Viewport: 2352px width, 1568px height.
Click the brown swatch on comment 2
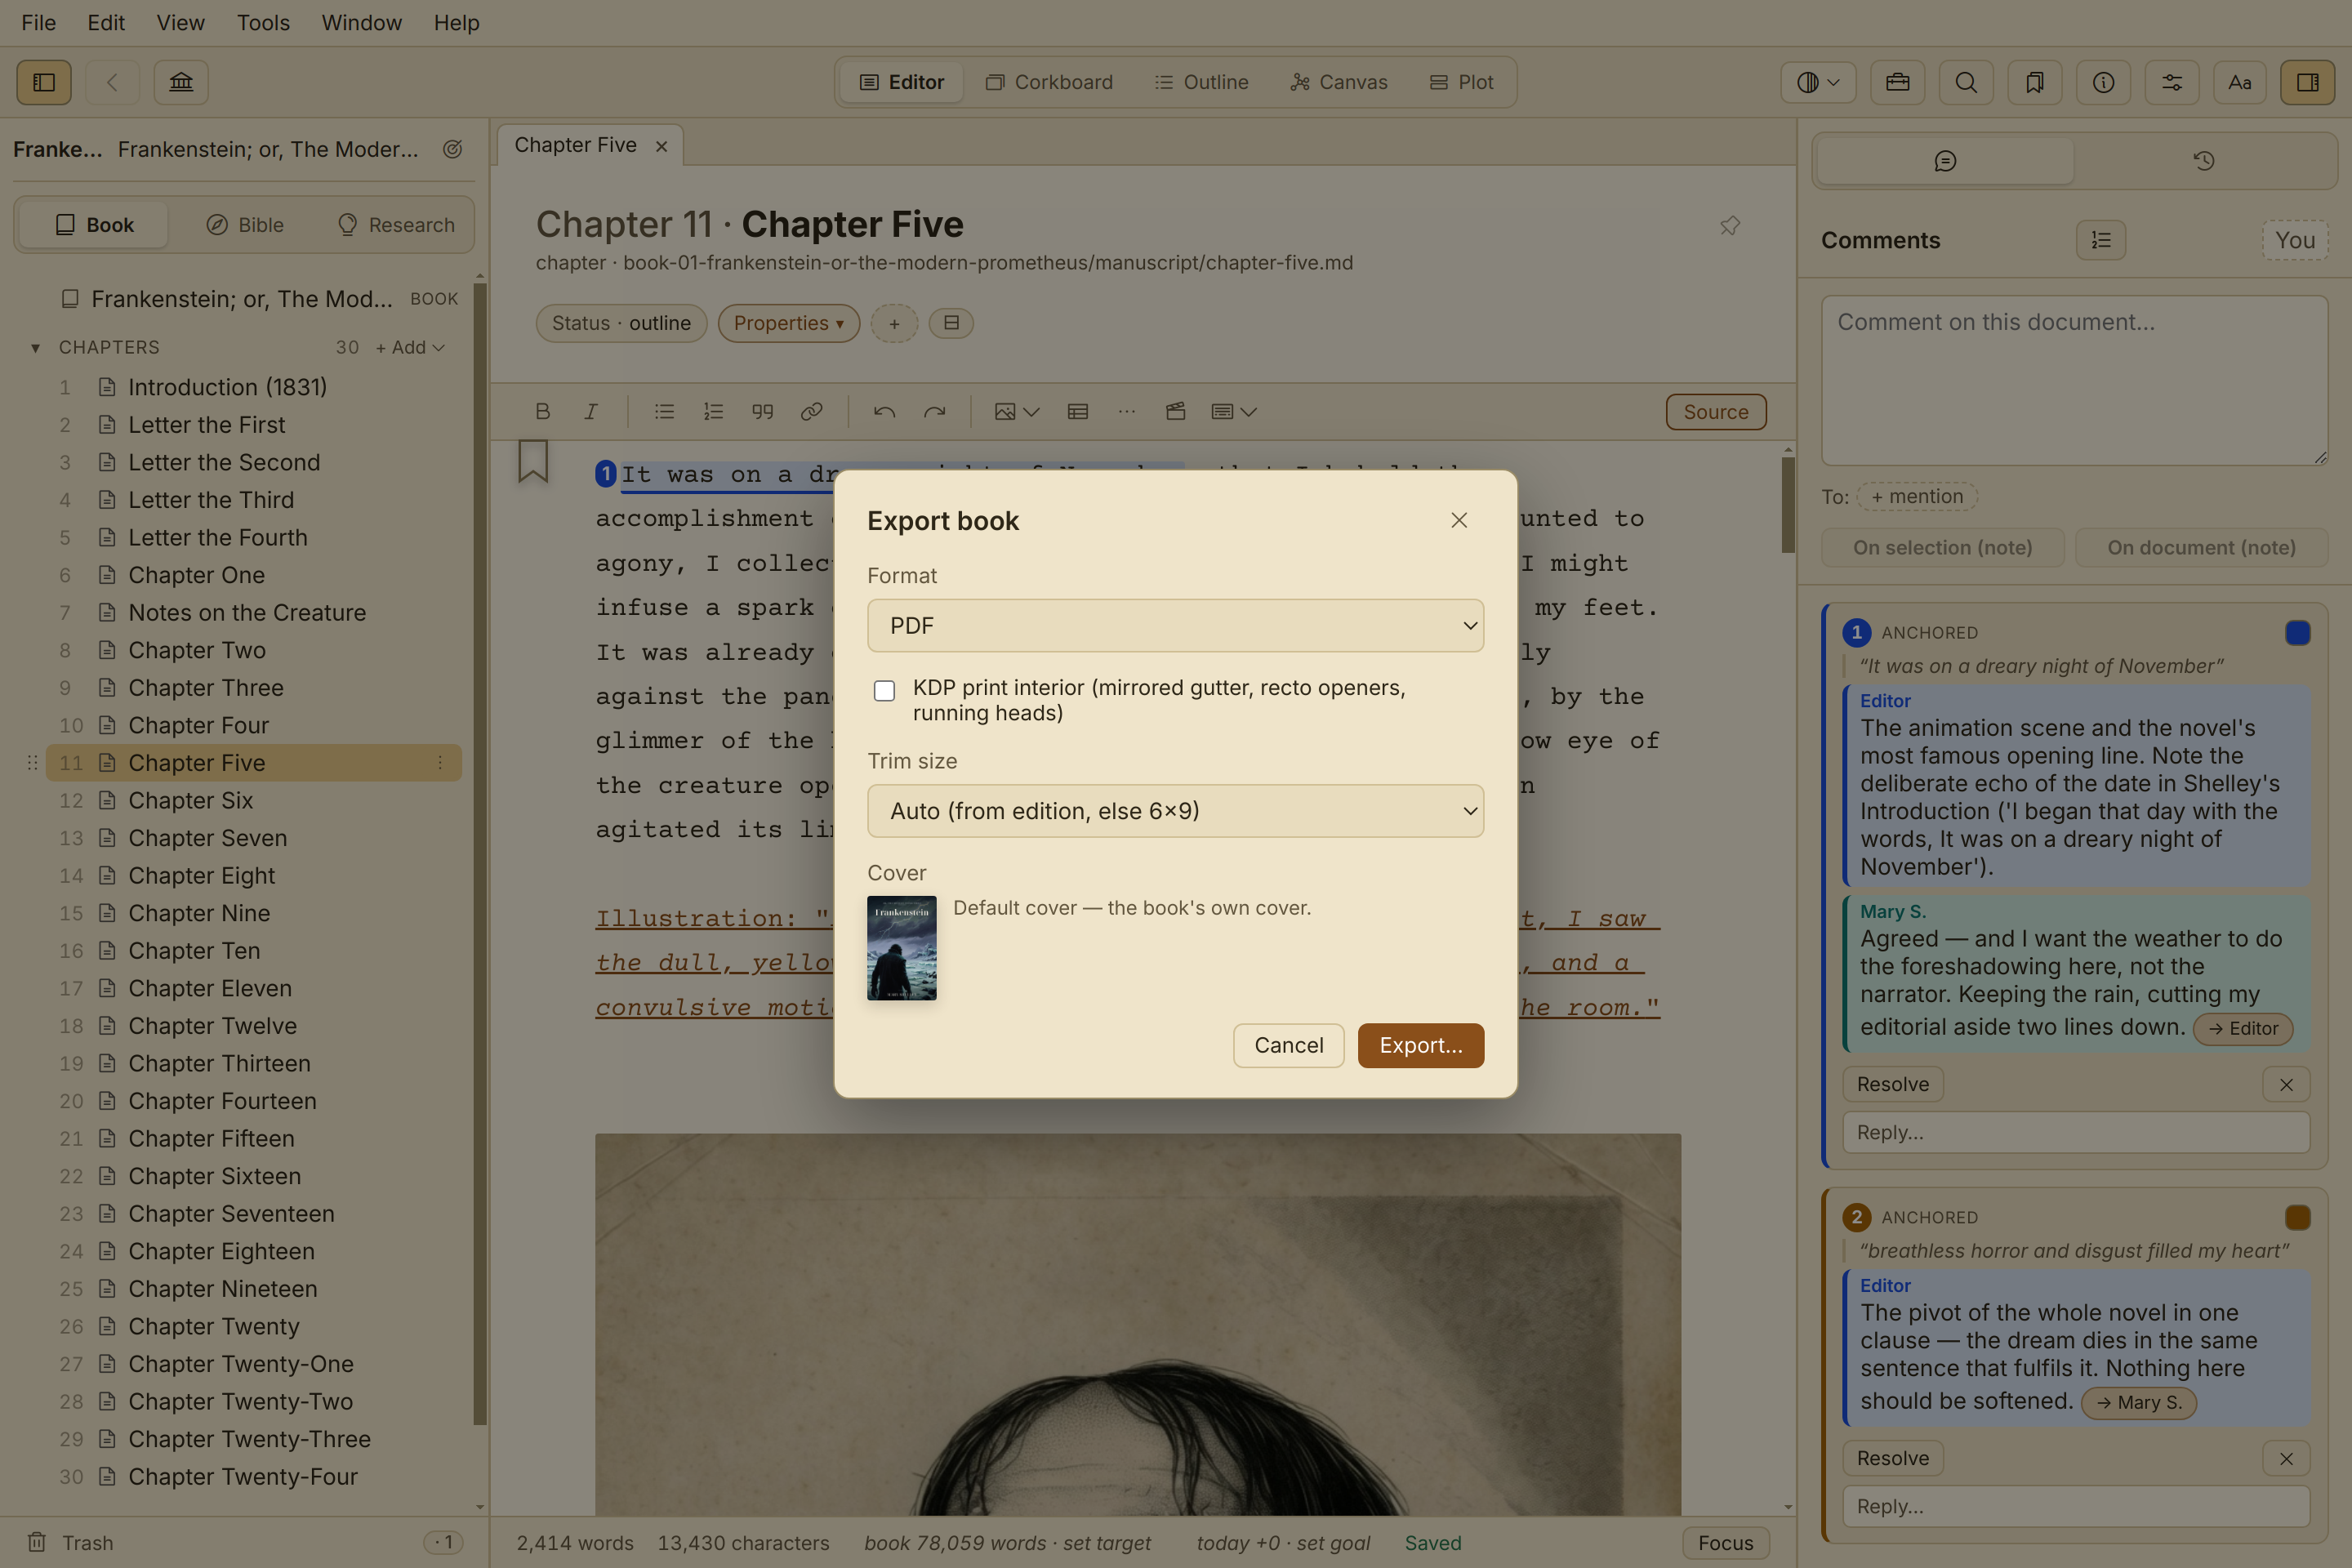2297,1217
